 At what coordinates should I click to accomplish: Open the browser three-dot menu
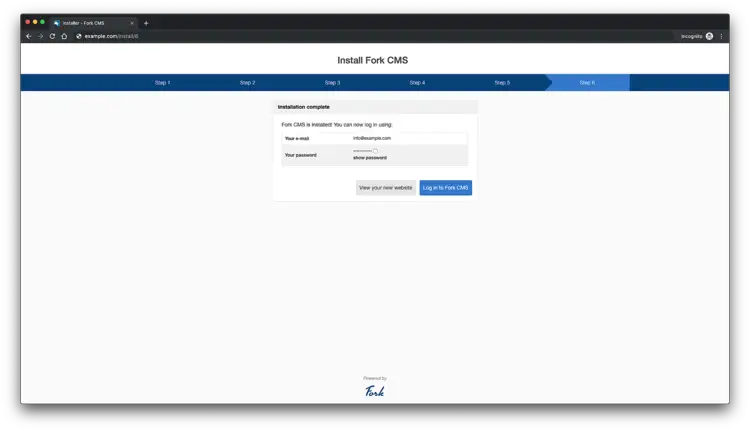pyautogui.click(x=721, y=36)
